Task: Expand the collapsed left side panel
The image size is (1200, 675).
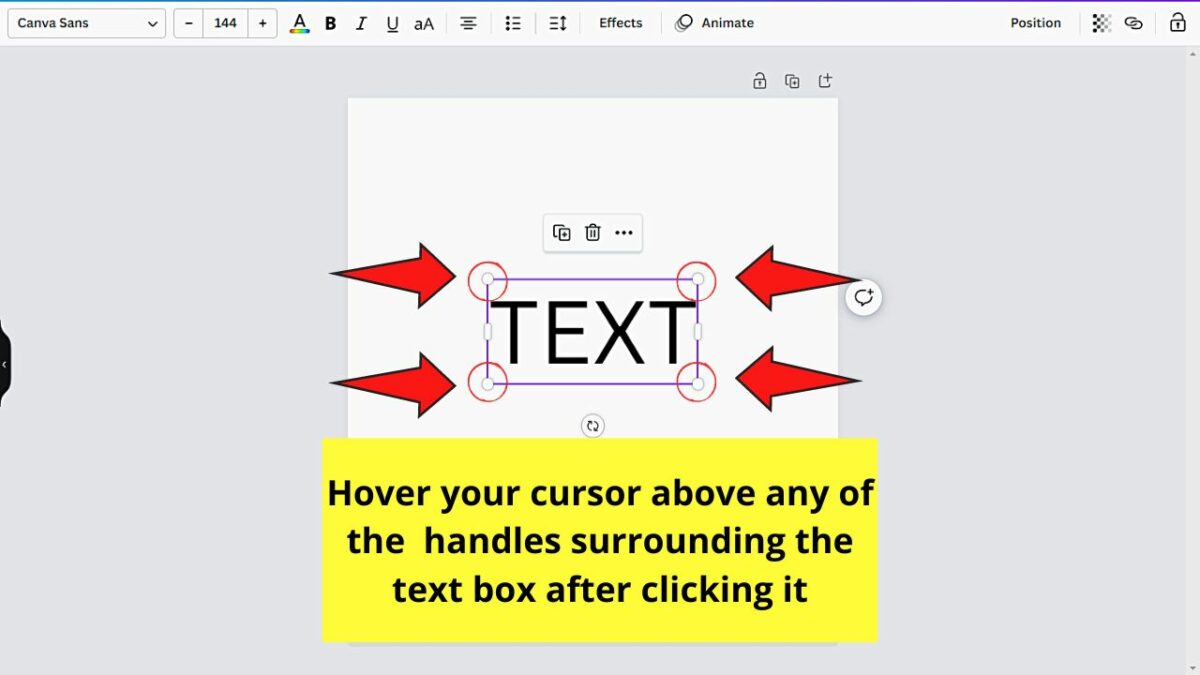Action: [x=6, y=363]
